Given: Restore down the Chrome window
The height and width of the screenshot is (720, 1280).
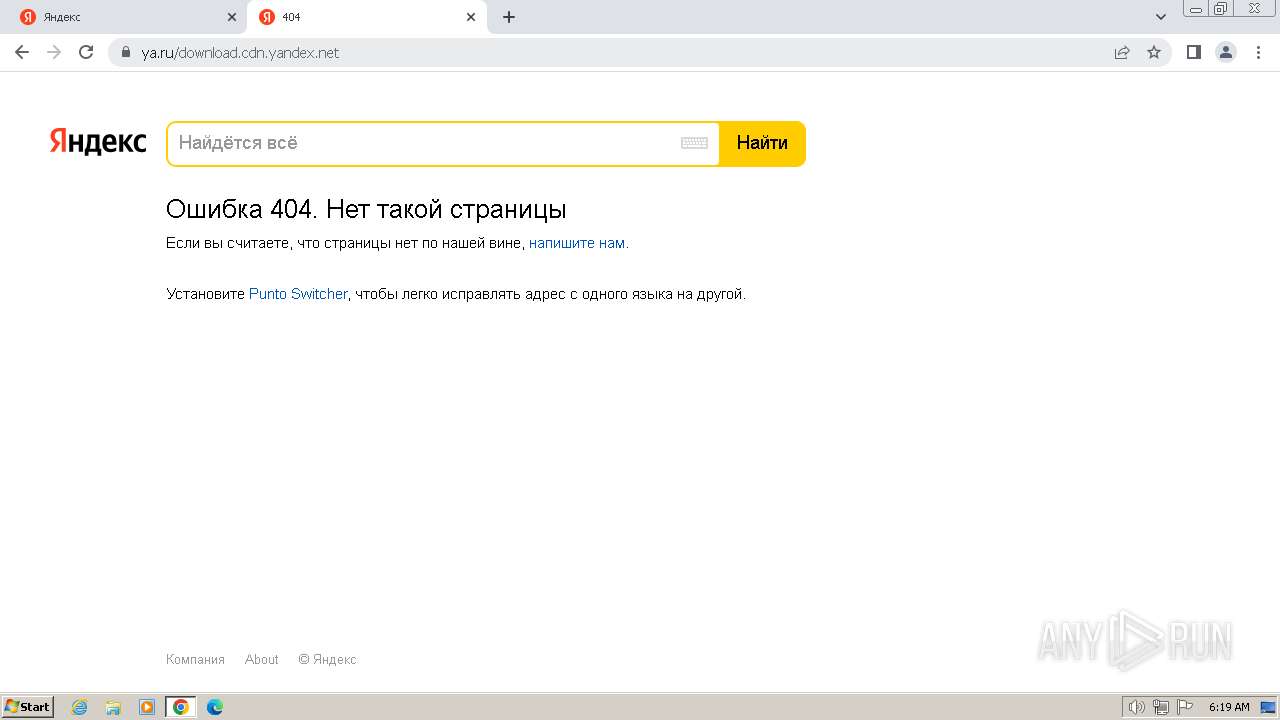Looking at the screenshot, I should [1221, 9].
